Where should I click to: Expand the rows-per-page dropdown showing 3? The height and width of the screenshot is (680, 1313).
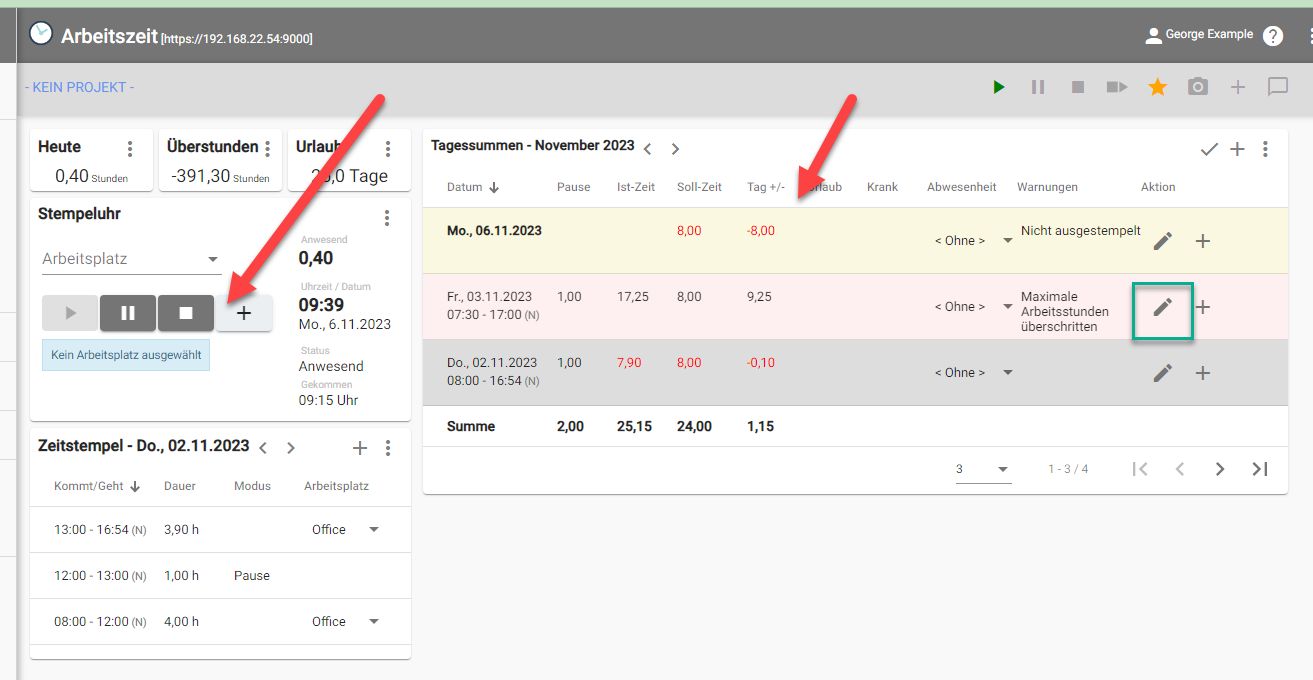(x=982, y=469)
